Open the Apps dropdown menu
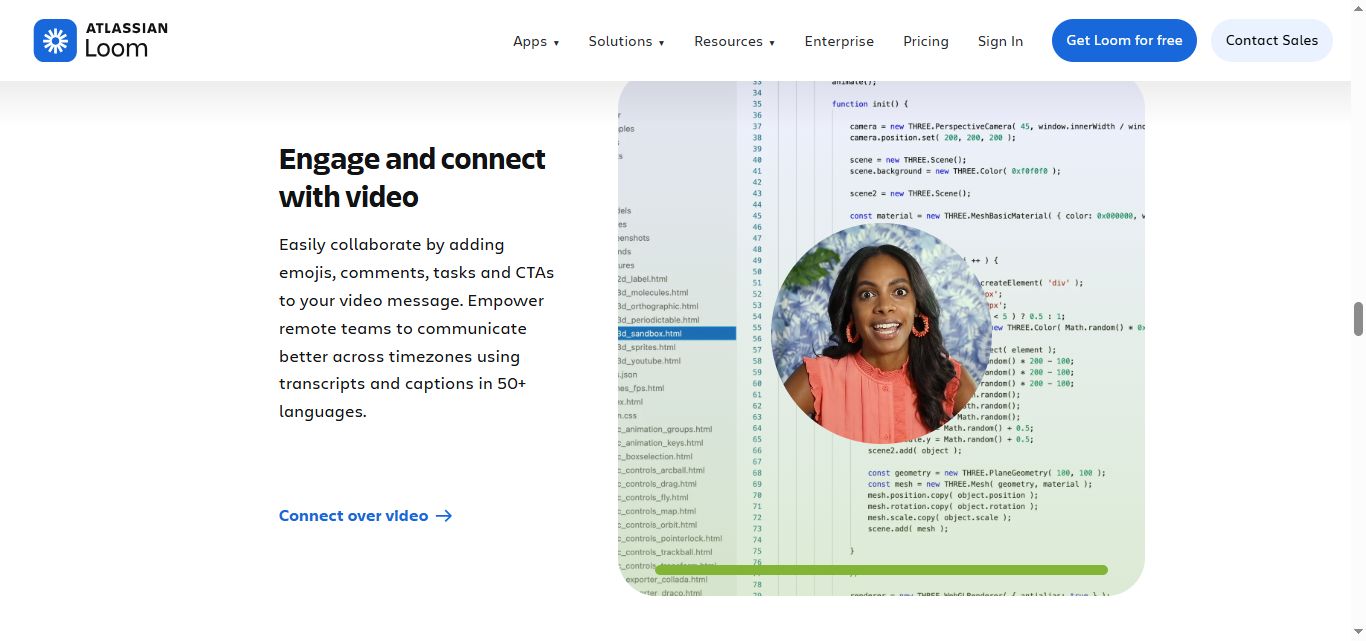Image resolution: width=1366 pixels, height=641 pixels. pyautogui.click(x=536, y=41)
